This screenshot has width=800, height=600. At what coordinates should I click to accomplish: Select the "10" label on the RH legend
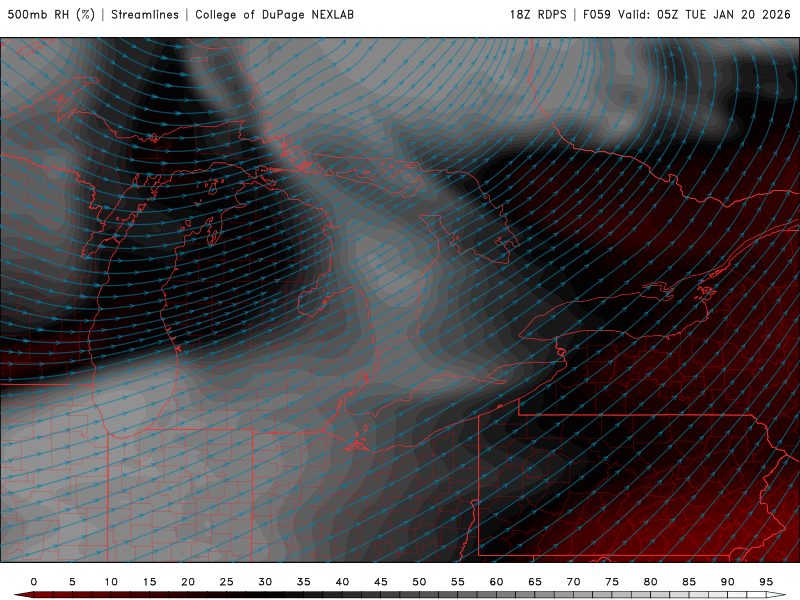(x=111, y=582)
